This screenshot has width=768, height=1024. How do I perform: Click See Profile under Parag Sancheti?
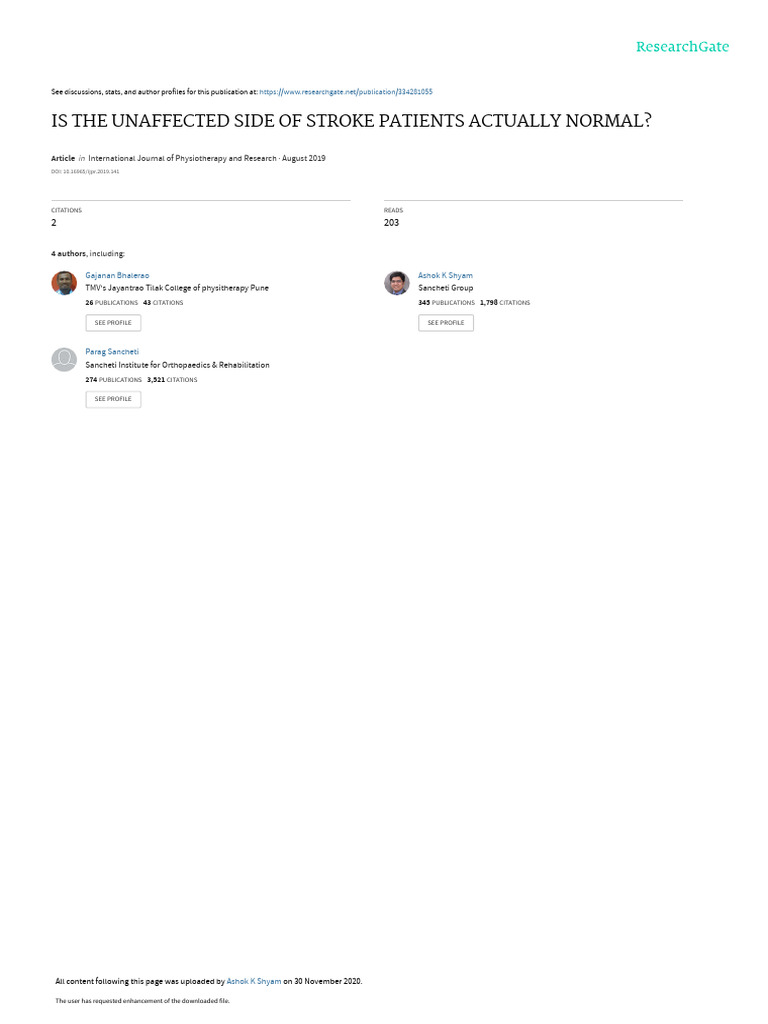click(113, 399)
